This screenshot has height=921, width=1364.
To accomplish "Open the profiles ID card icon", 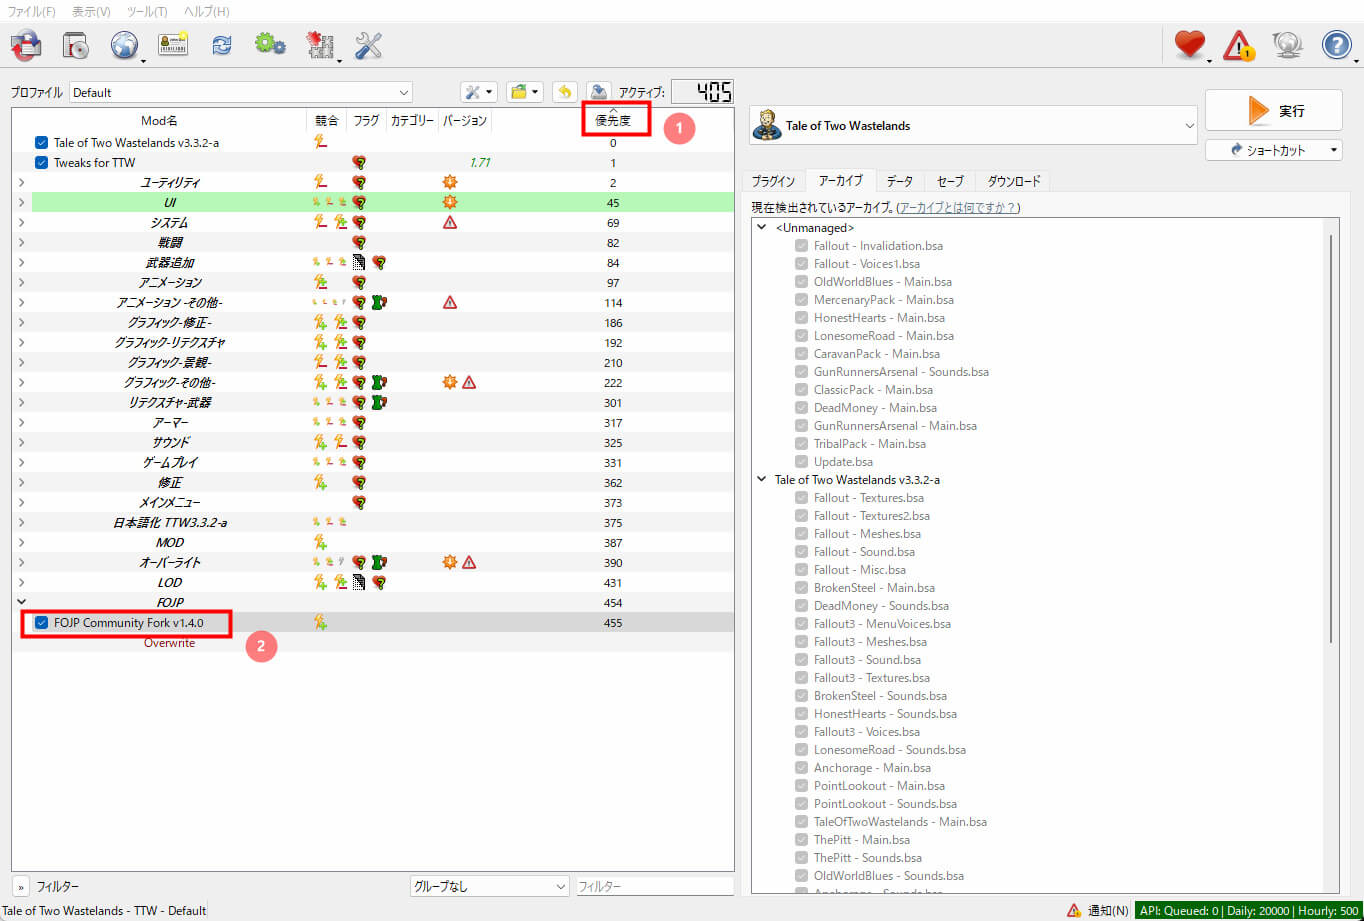I will [173, 45].
